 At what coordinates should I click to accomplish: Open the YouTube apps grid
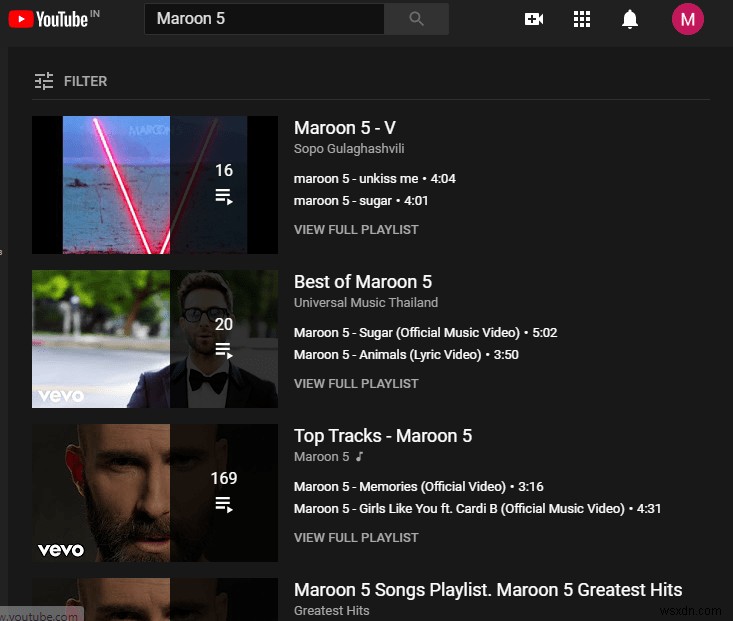point(582,19)
